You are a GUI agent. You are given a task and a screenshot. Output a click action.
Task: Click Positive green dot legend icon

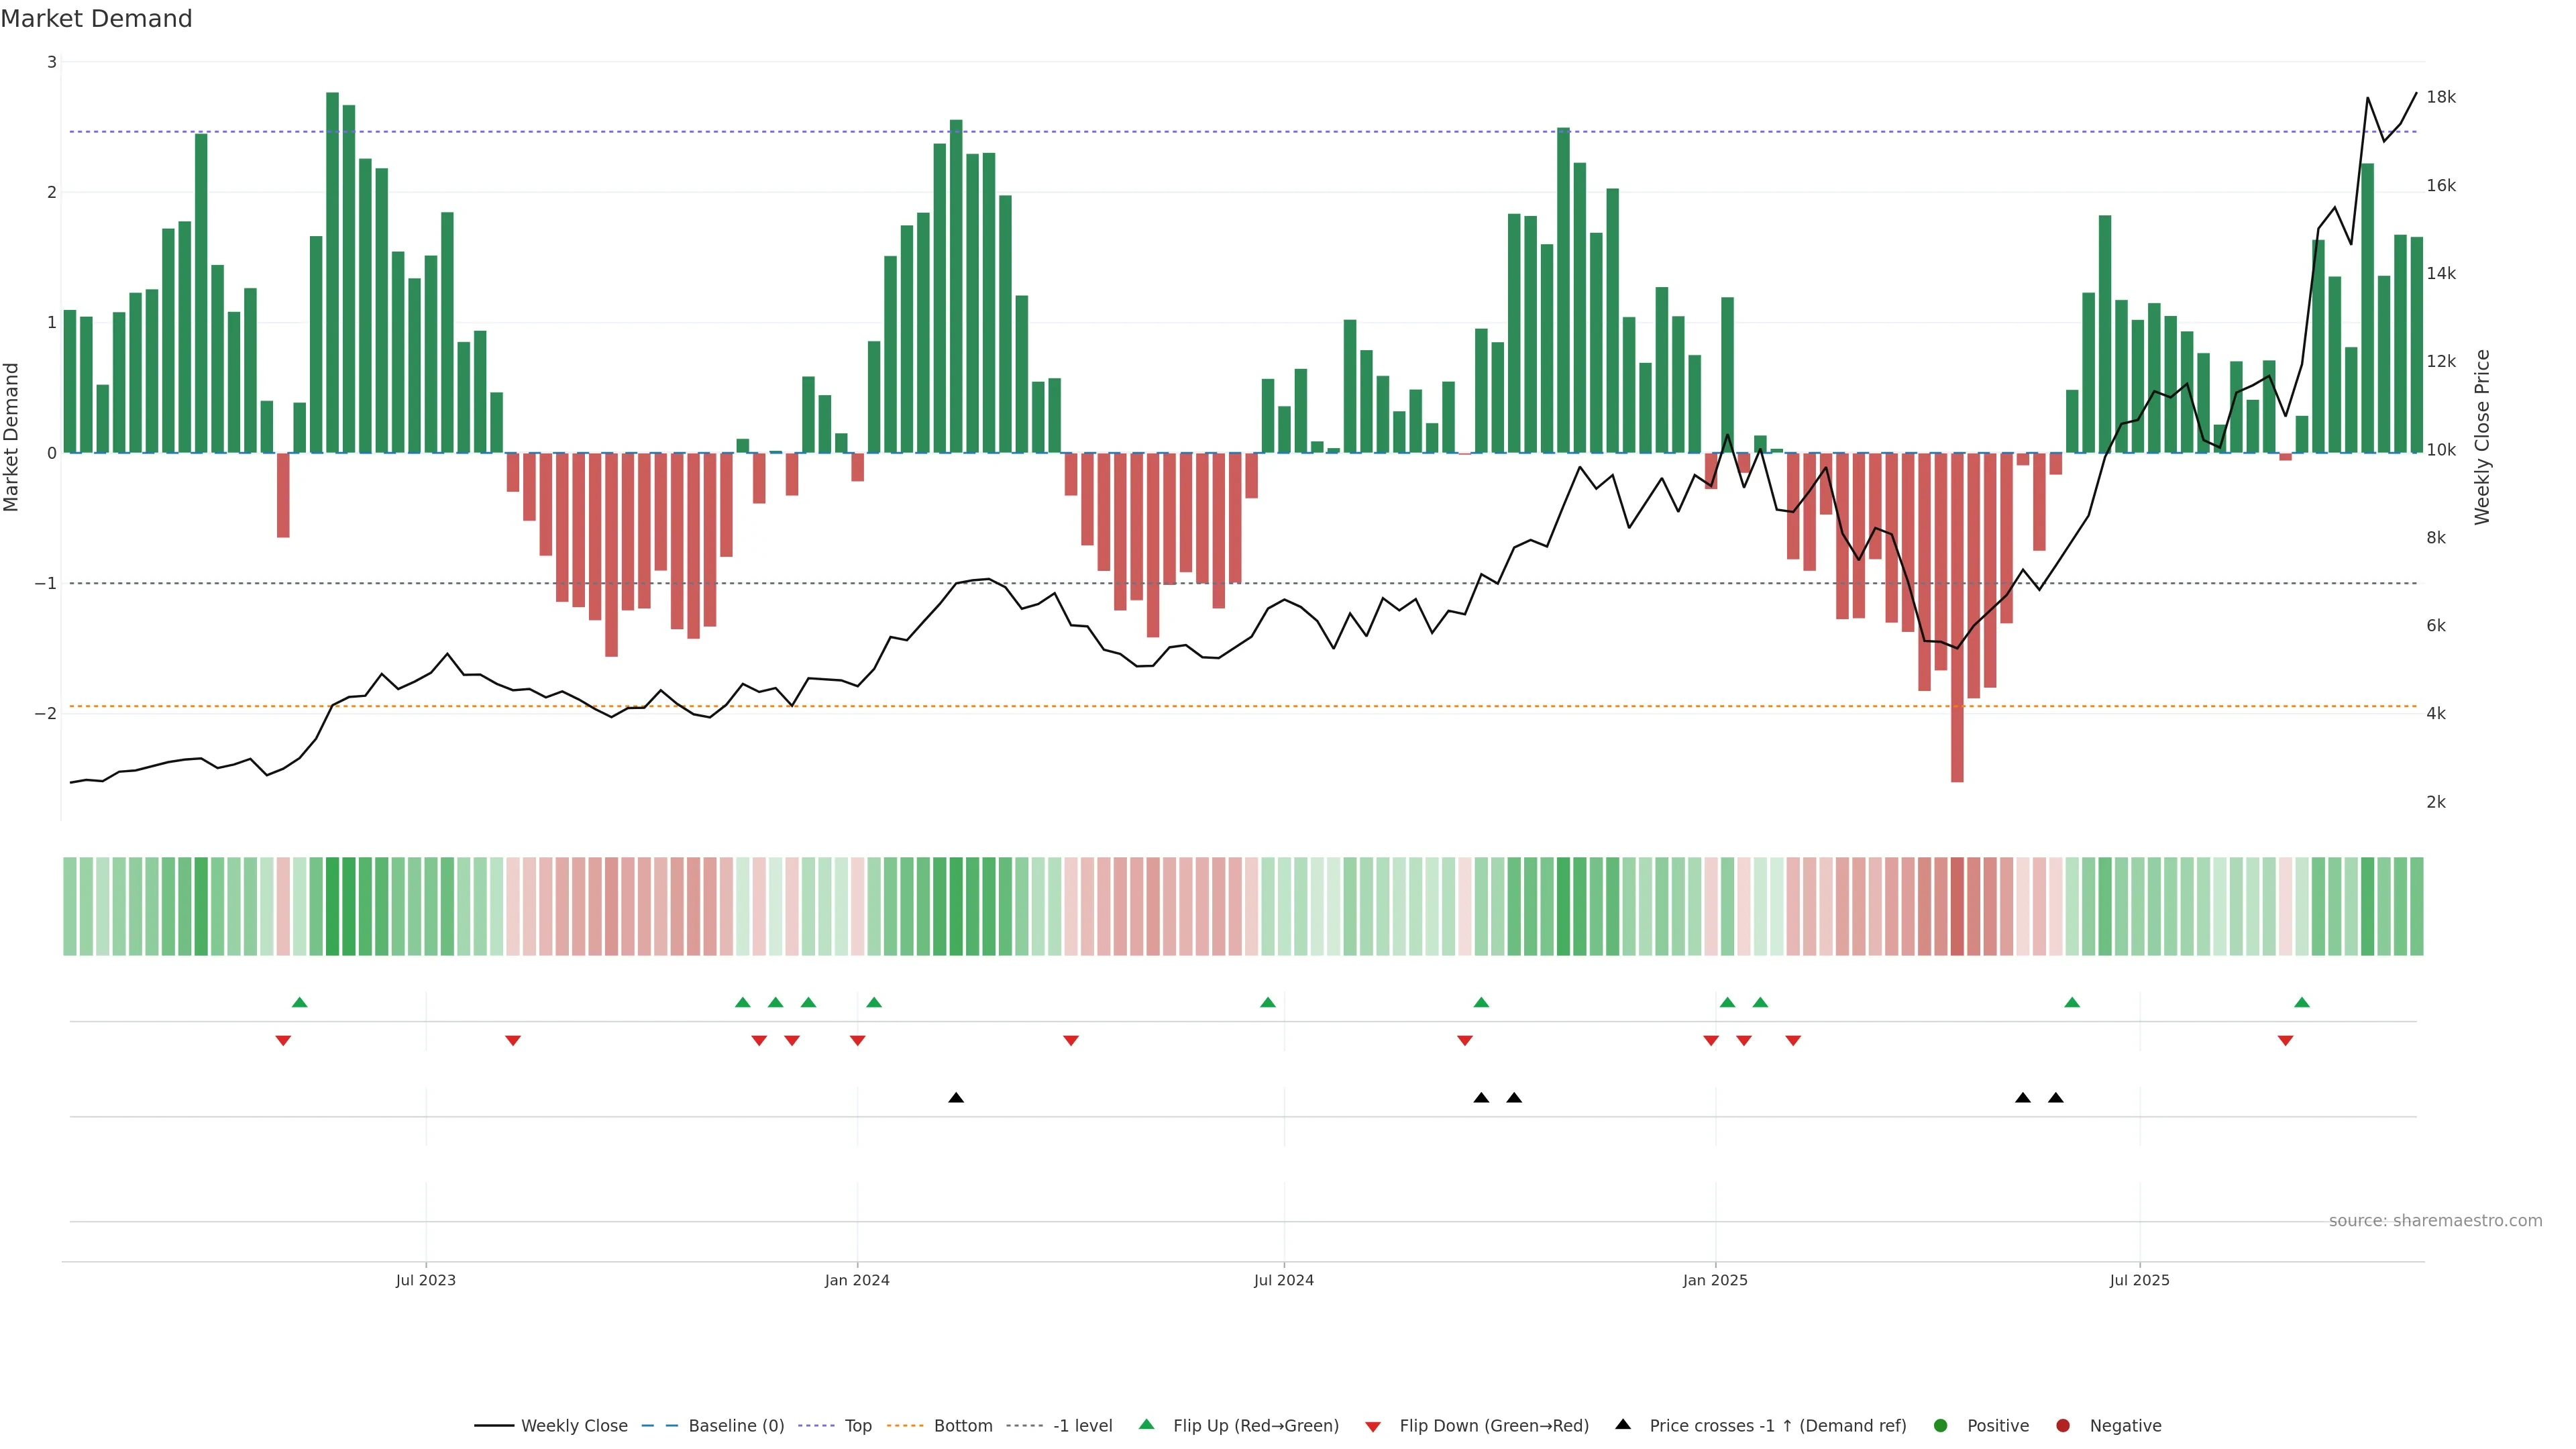pos(1941,1426)
